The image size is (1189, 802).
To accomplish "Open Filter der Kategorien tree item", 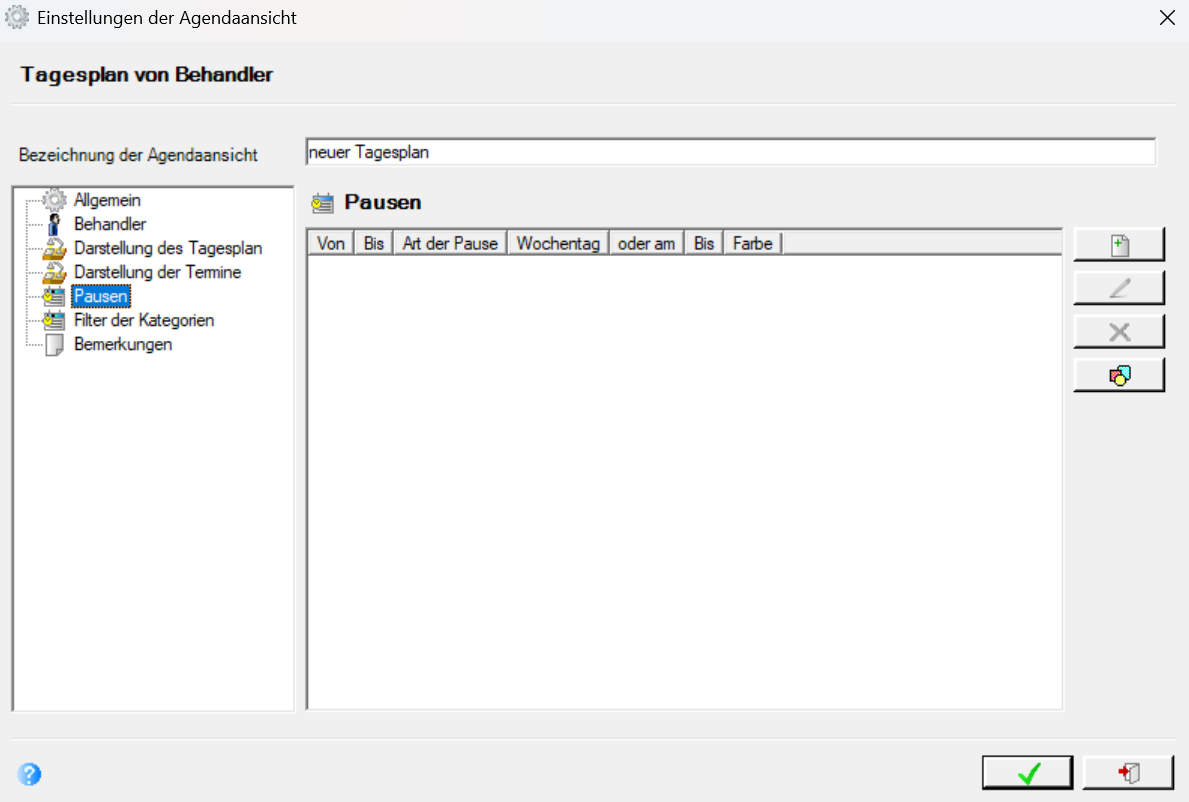I will tap(144, 320).
